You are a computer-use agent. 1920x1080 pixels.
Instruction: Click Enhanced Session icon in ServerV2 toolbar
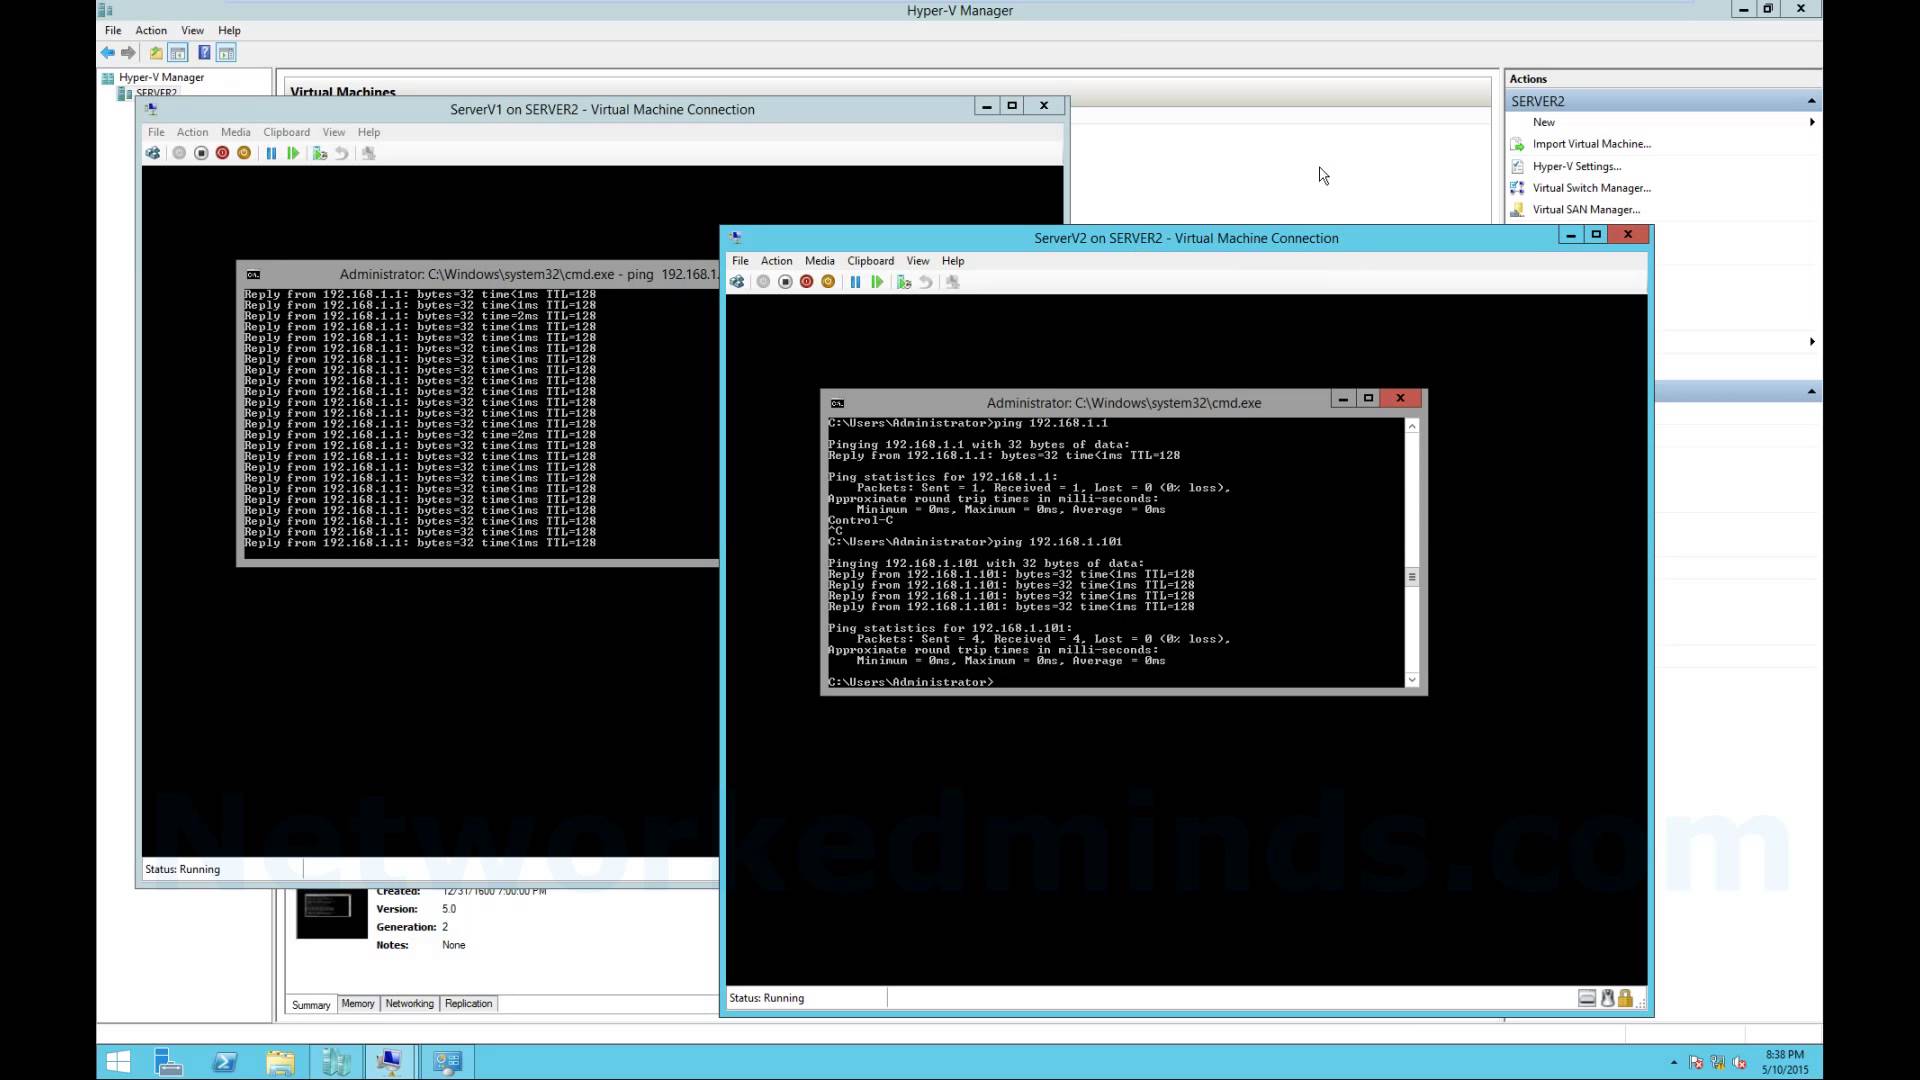tap(952, 282)
